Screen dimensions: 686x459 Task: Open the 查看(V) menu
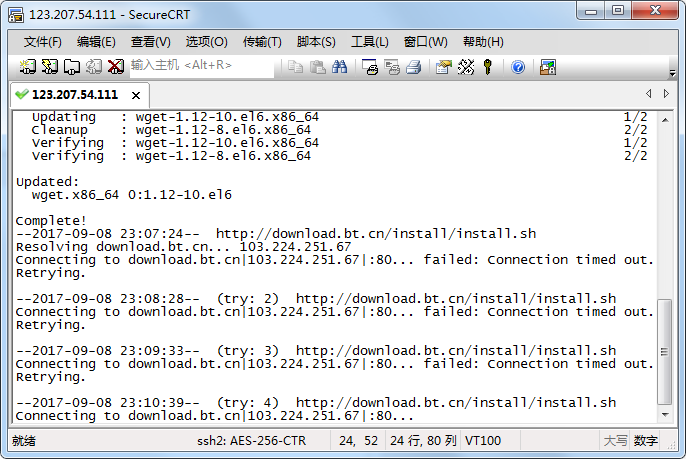(151, 42)
